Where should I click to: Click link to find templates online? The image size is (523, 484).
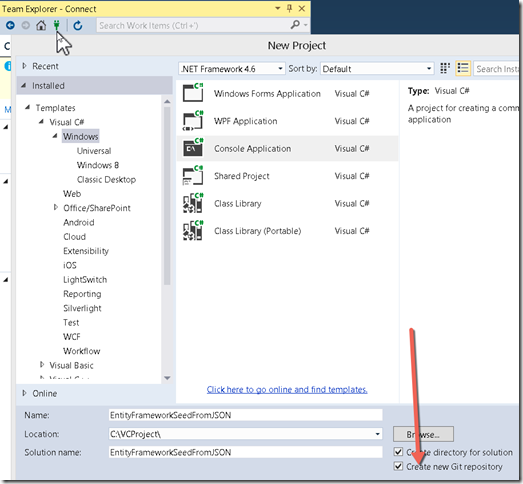(287, 389)
